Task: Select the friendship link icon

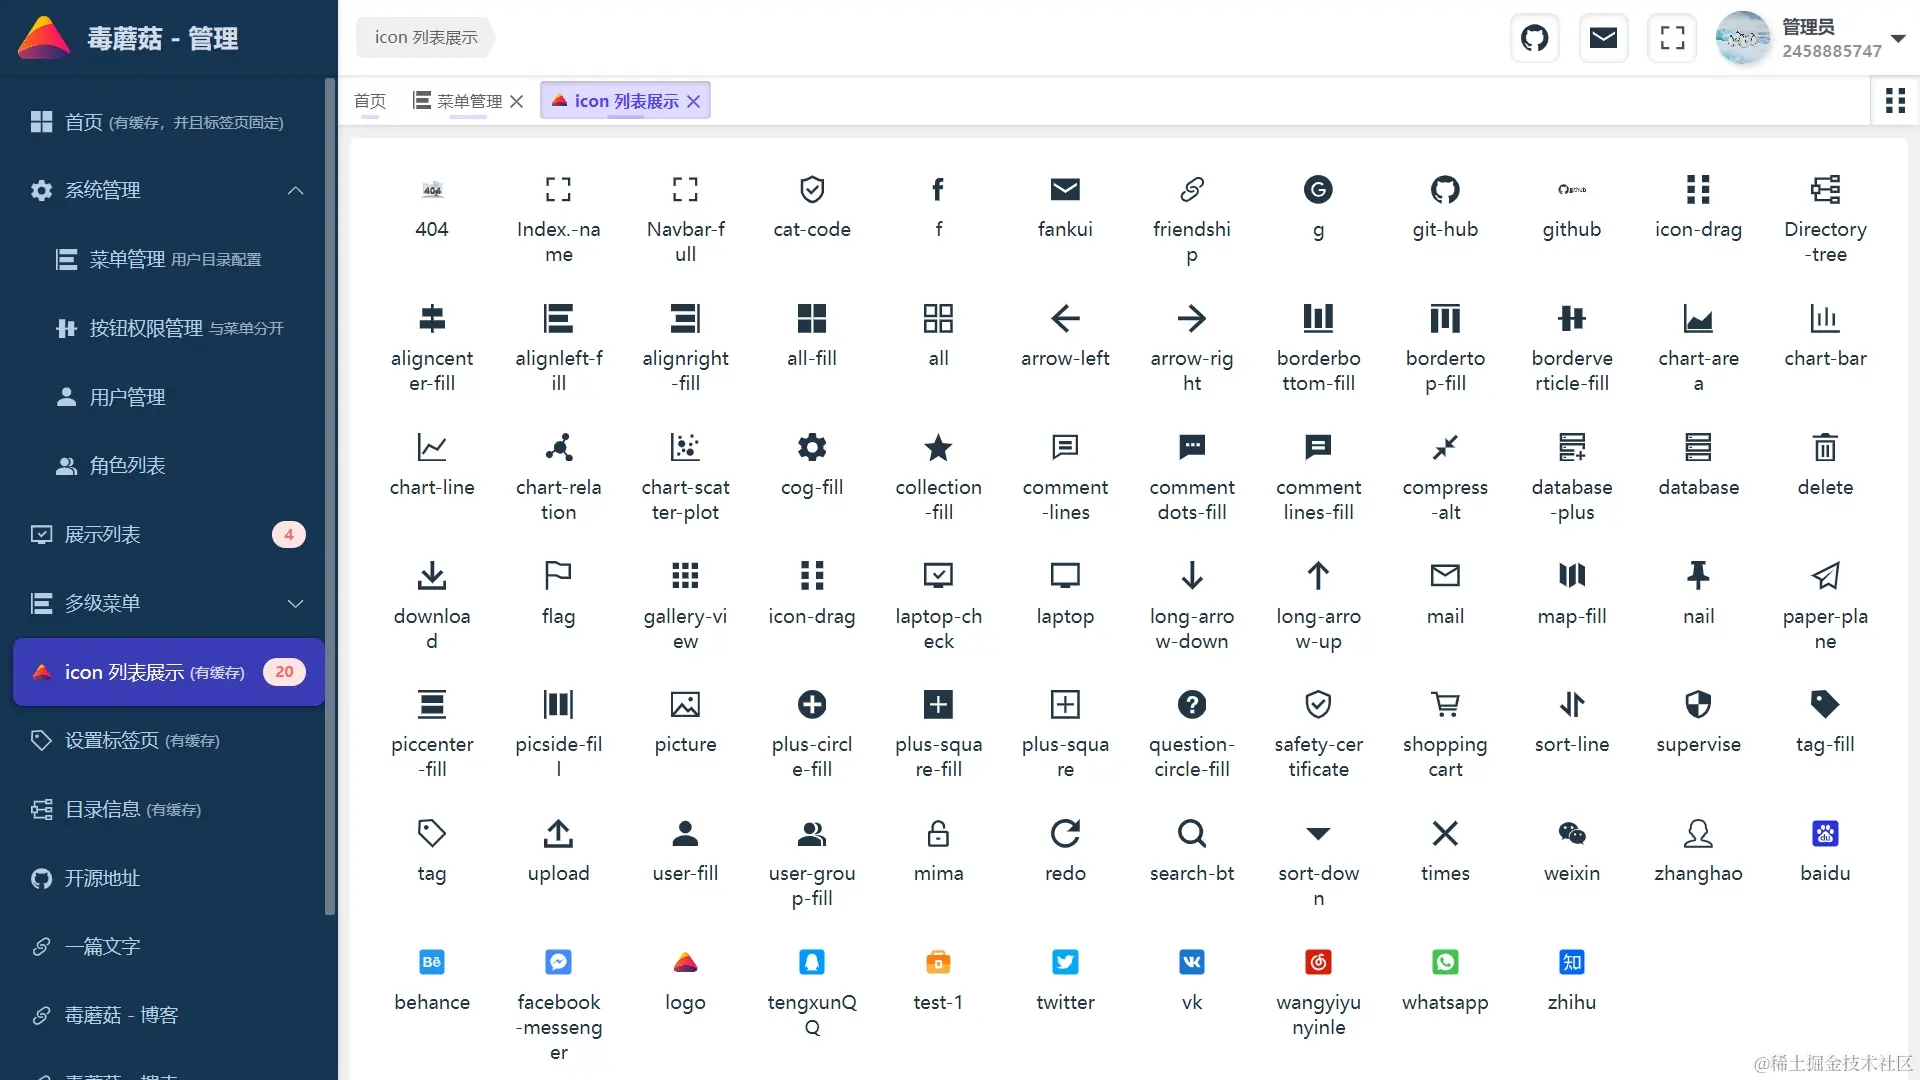Action: 1192,189
